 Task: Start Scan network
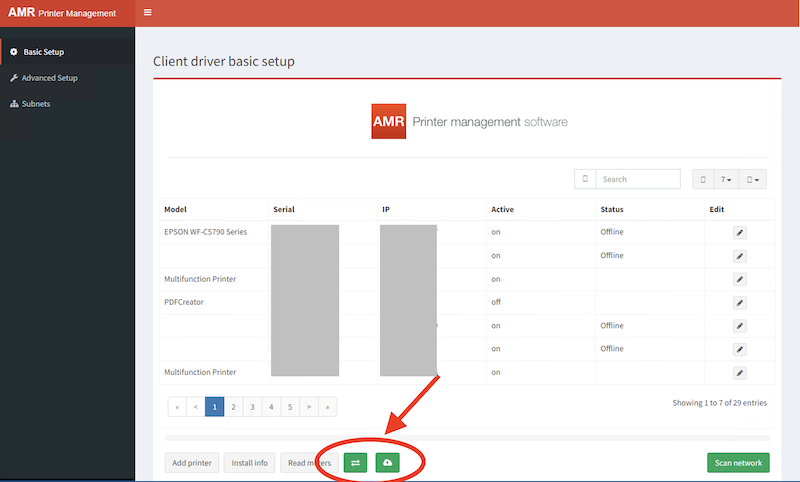[737, 462]
